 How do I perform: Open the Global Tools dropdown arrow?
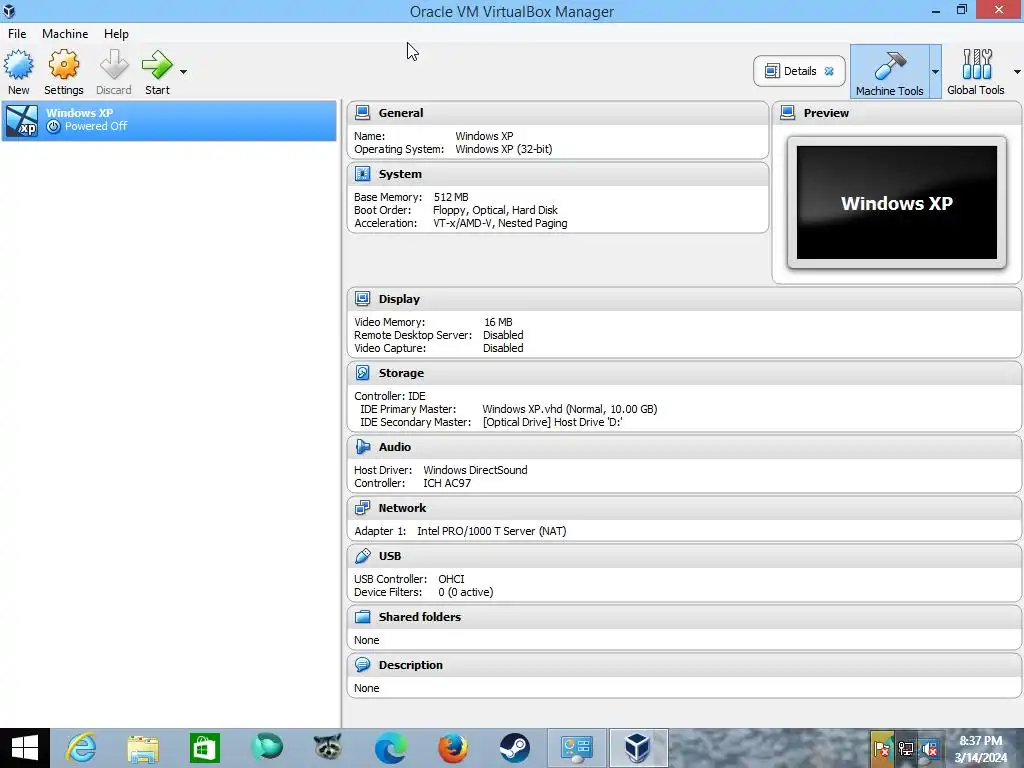(1017, 72)
